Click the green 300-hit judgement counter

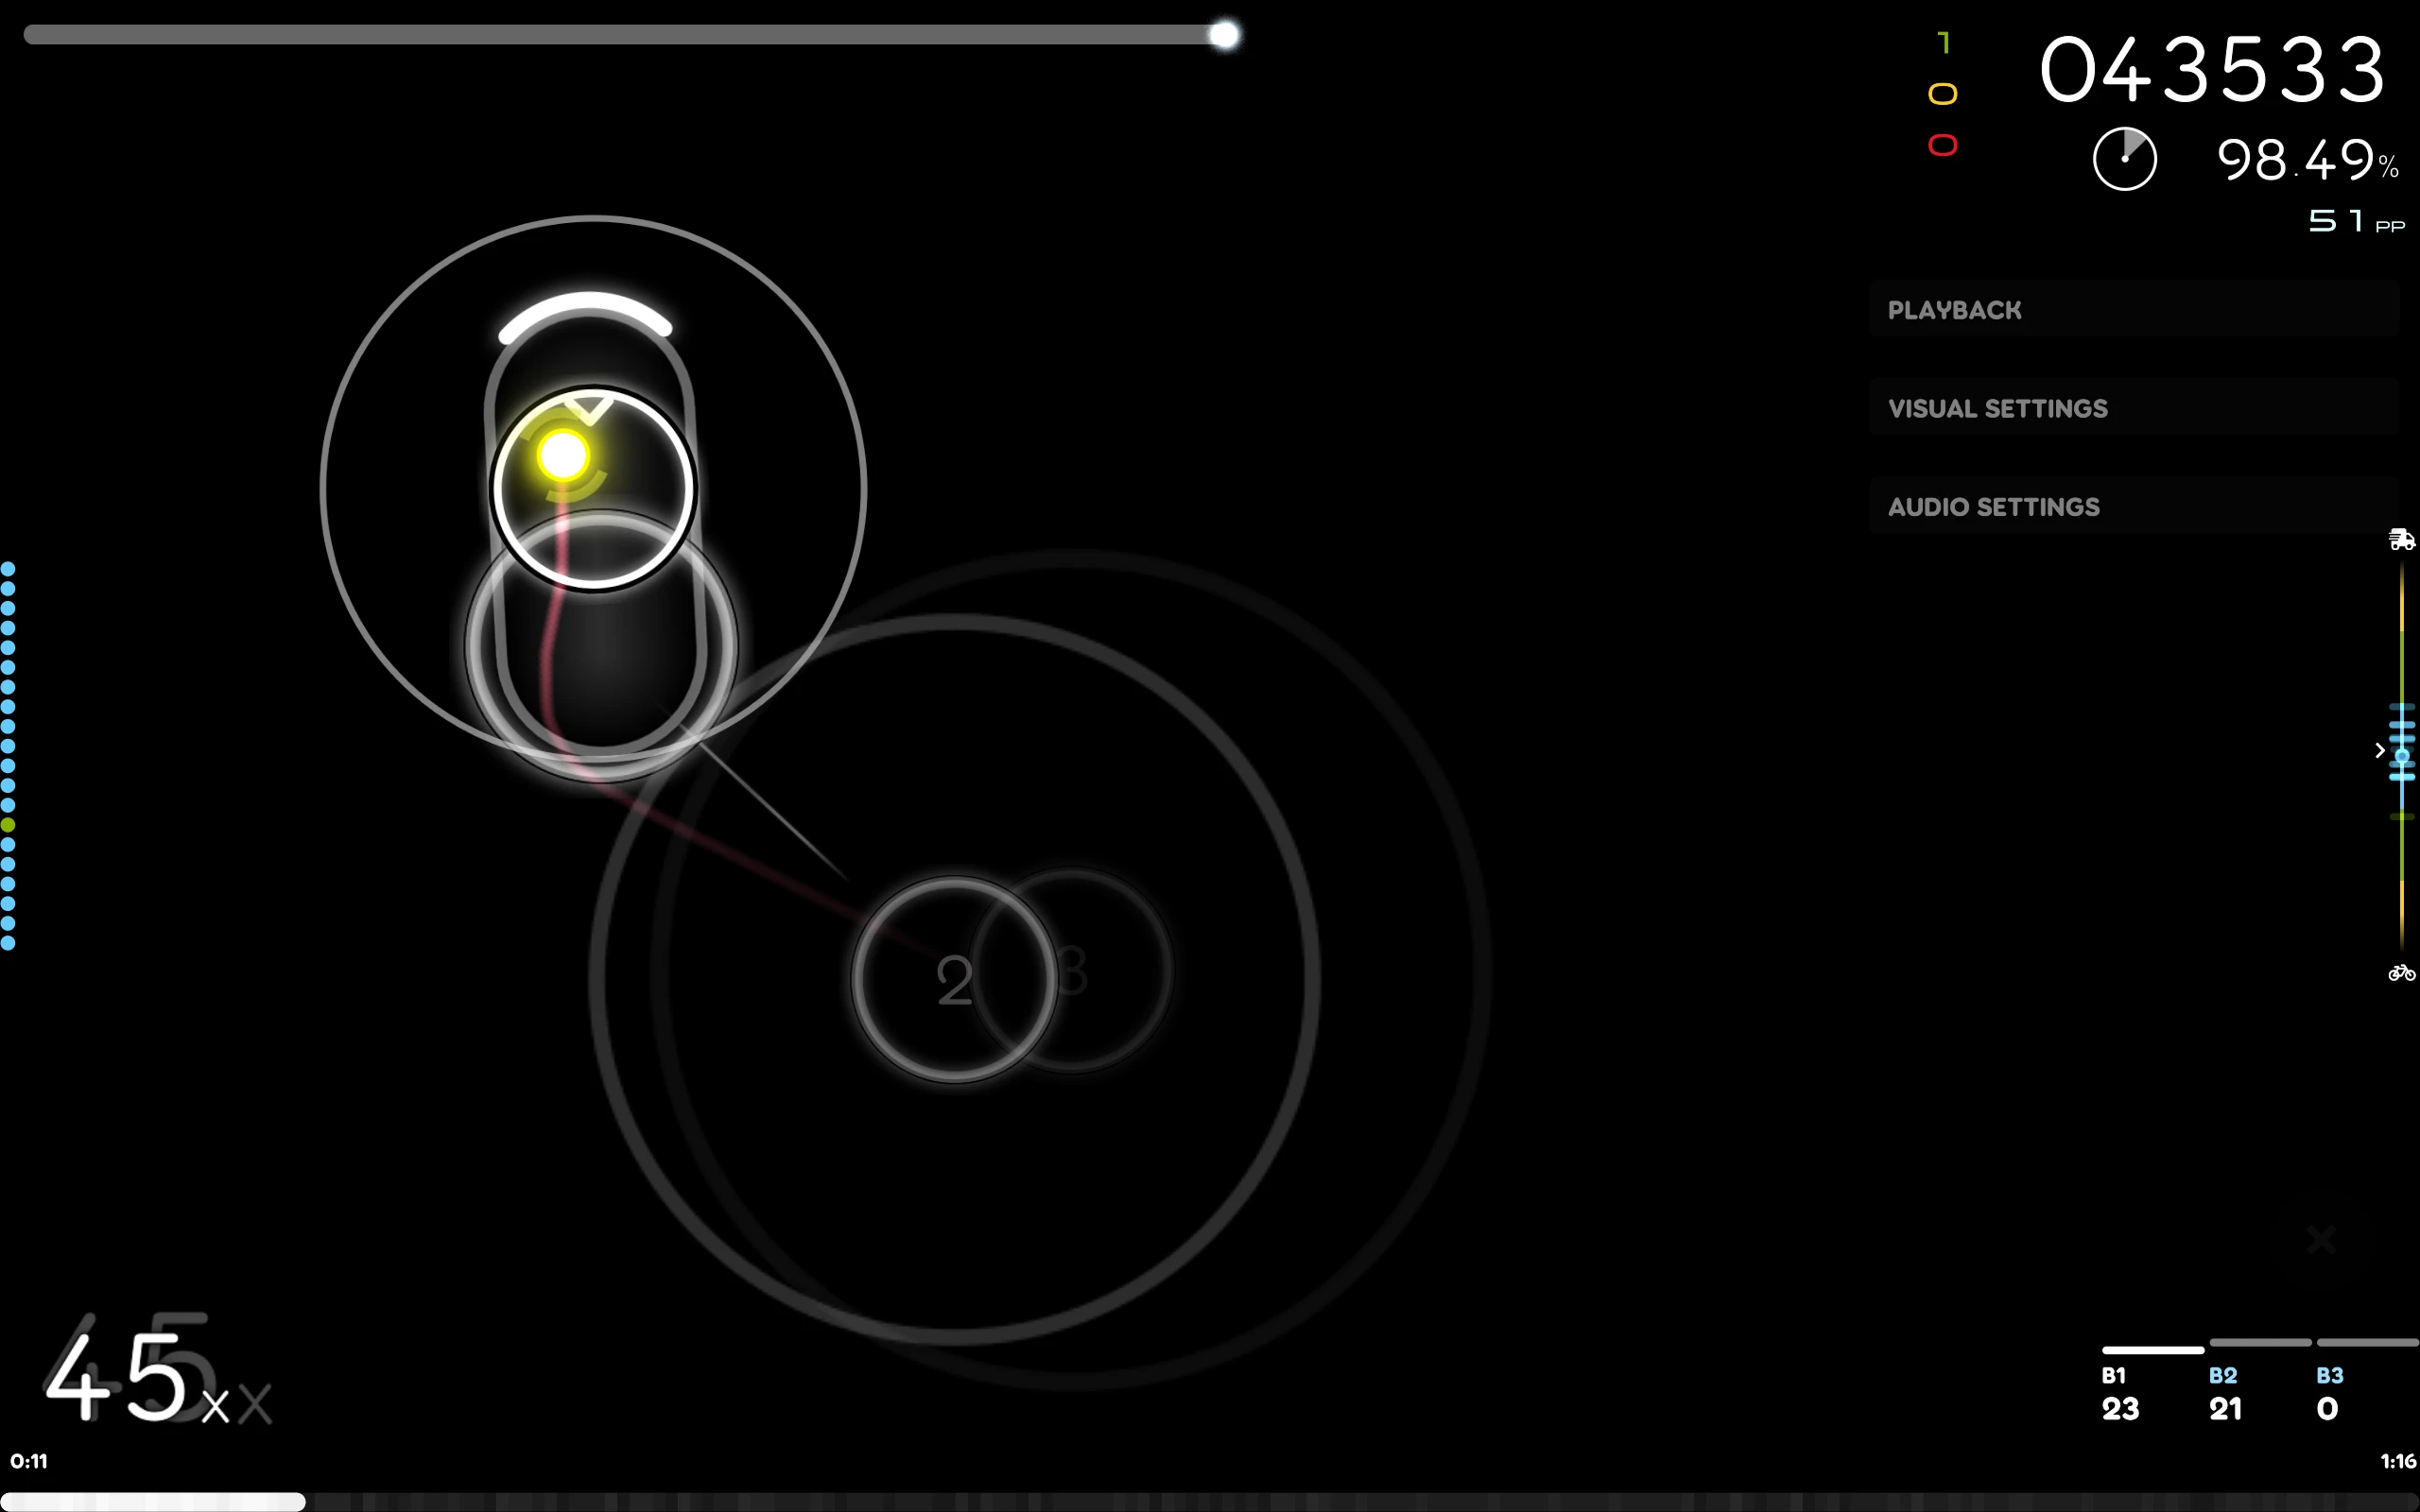pyautogui.click(x=1943, y=41)
